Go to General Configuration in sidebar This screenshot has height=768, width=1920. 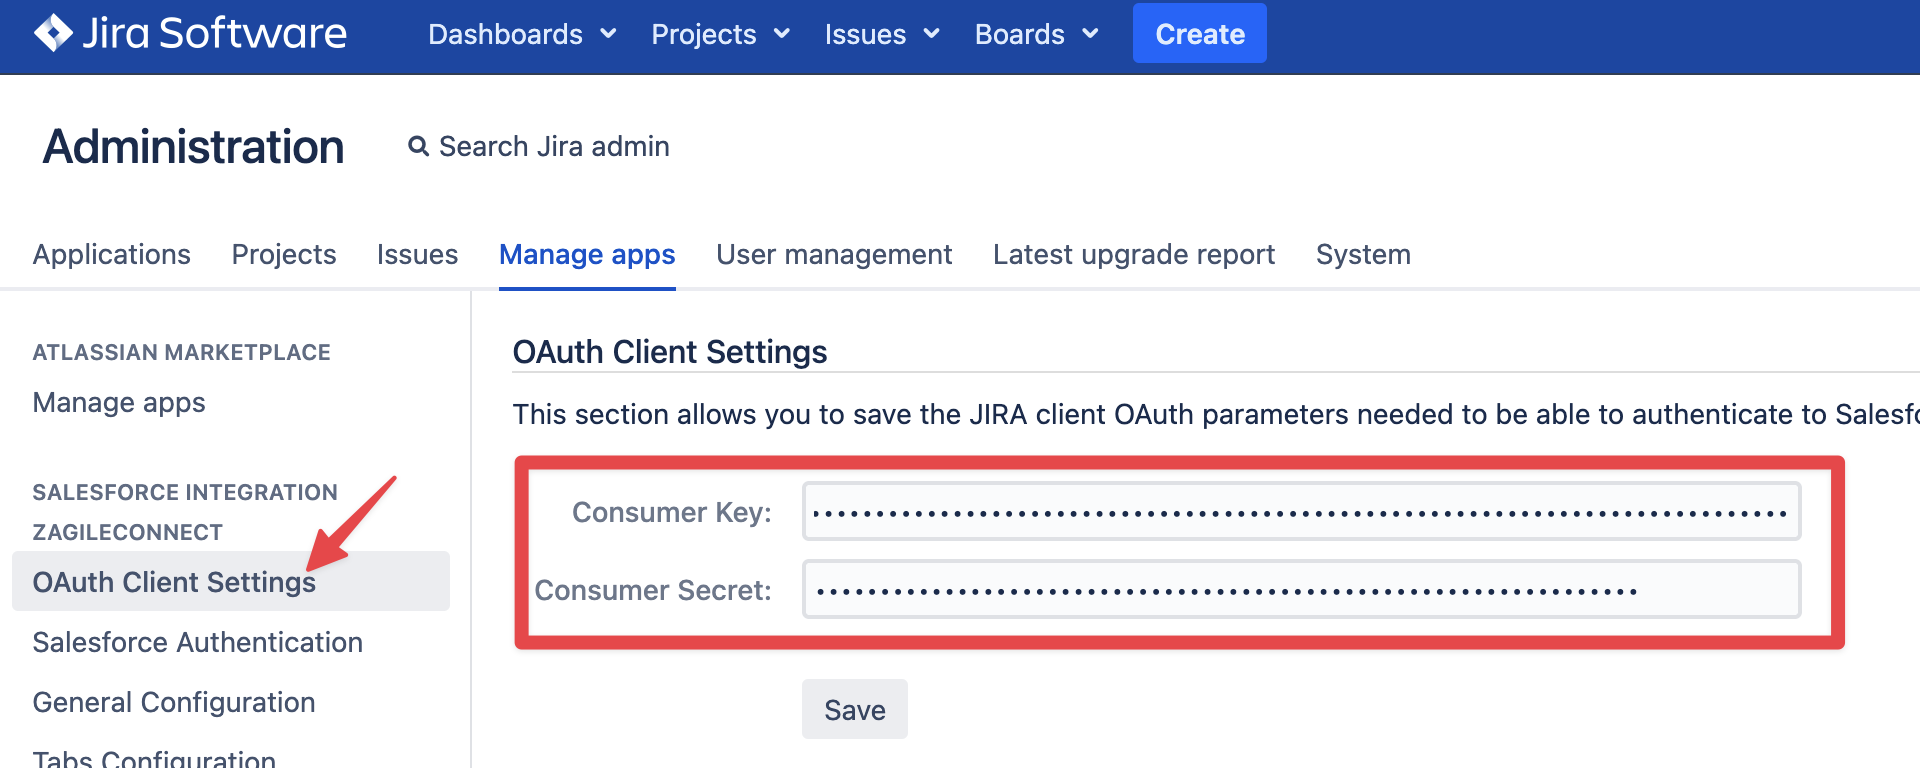[174, 703]
